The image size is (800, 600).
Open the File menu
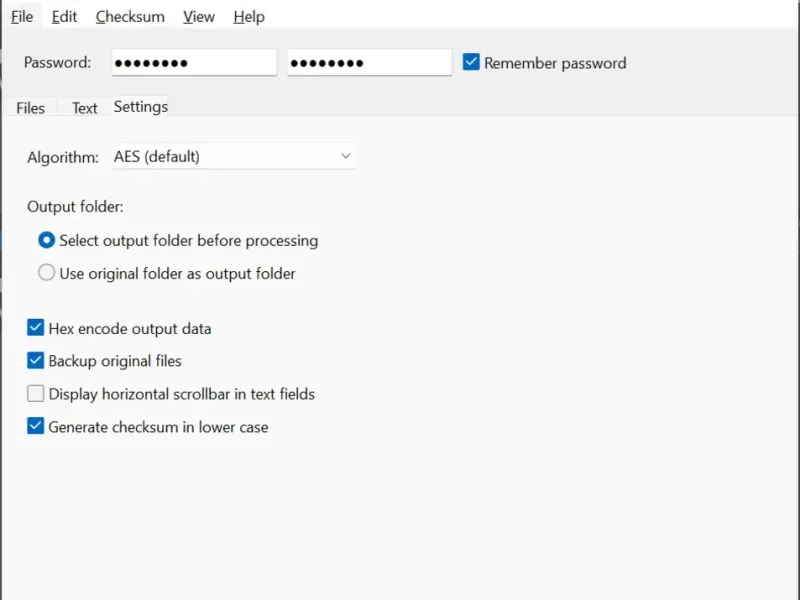coord(22,17)
